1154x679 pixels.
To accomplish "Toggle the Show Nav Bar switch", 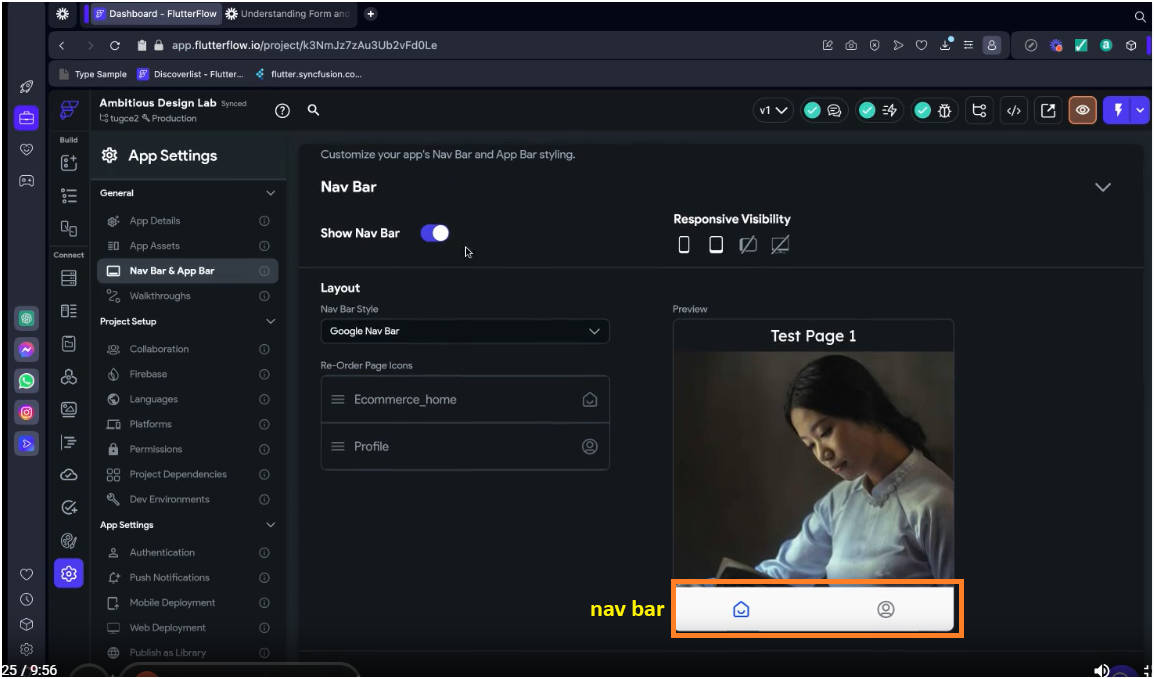I will click(435, 233).
